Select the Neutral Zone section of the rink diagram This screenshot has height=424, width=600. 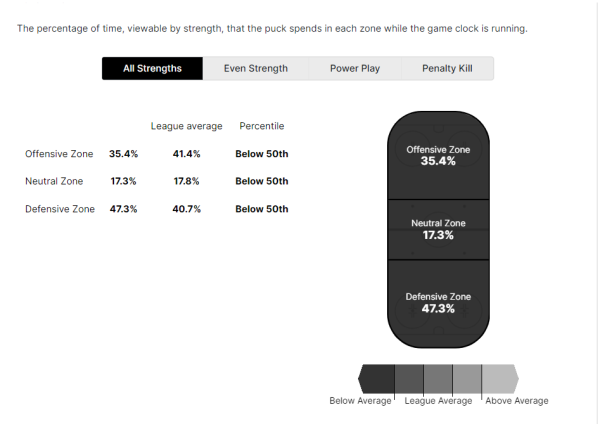(438, 229)
